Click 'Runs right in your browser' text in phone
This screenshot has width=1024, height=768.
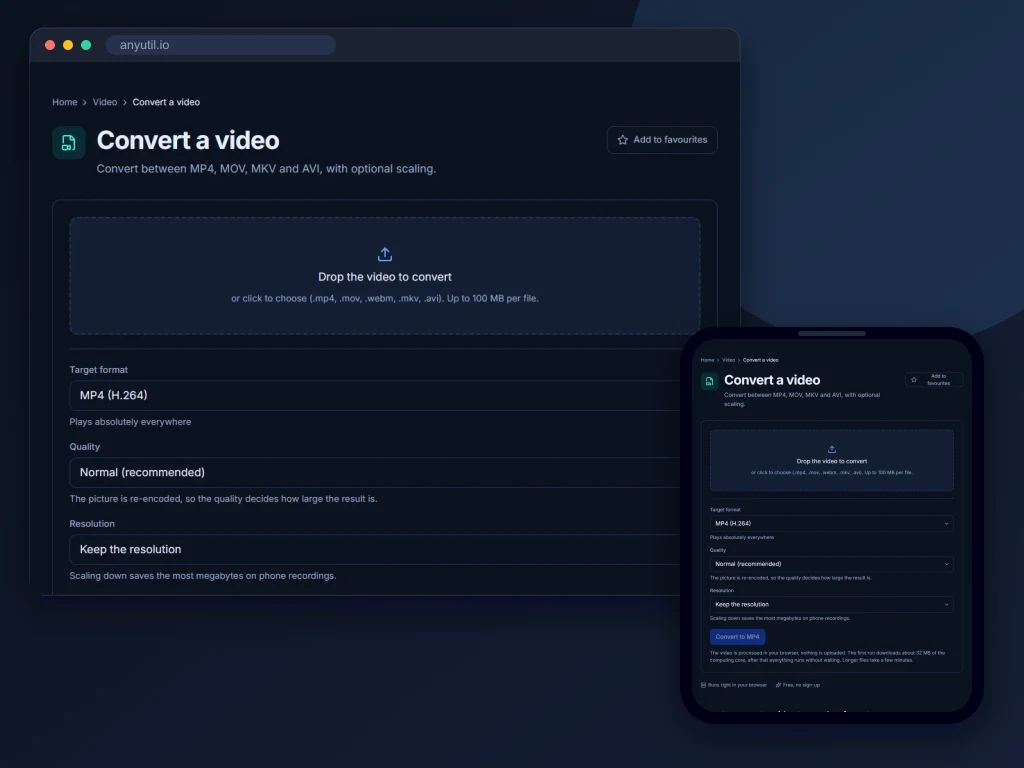[x=737, y=685]
